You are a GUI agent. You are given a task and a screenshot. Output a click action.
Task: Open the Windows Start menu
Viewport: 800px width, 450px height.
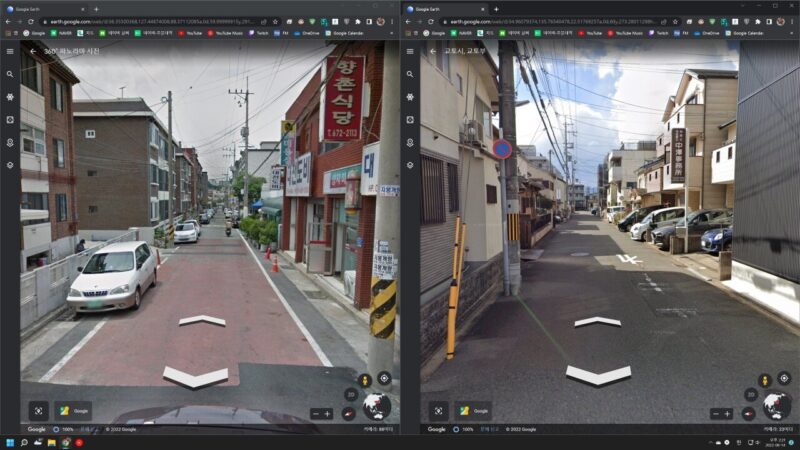coord(10,442)
